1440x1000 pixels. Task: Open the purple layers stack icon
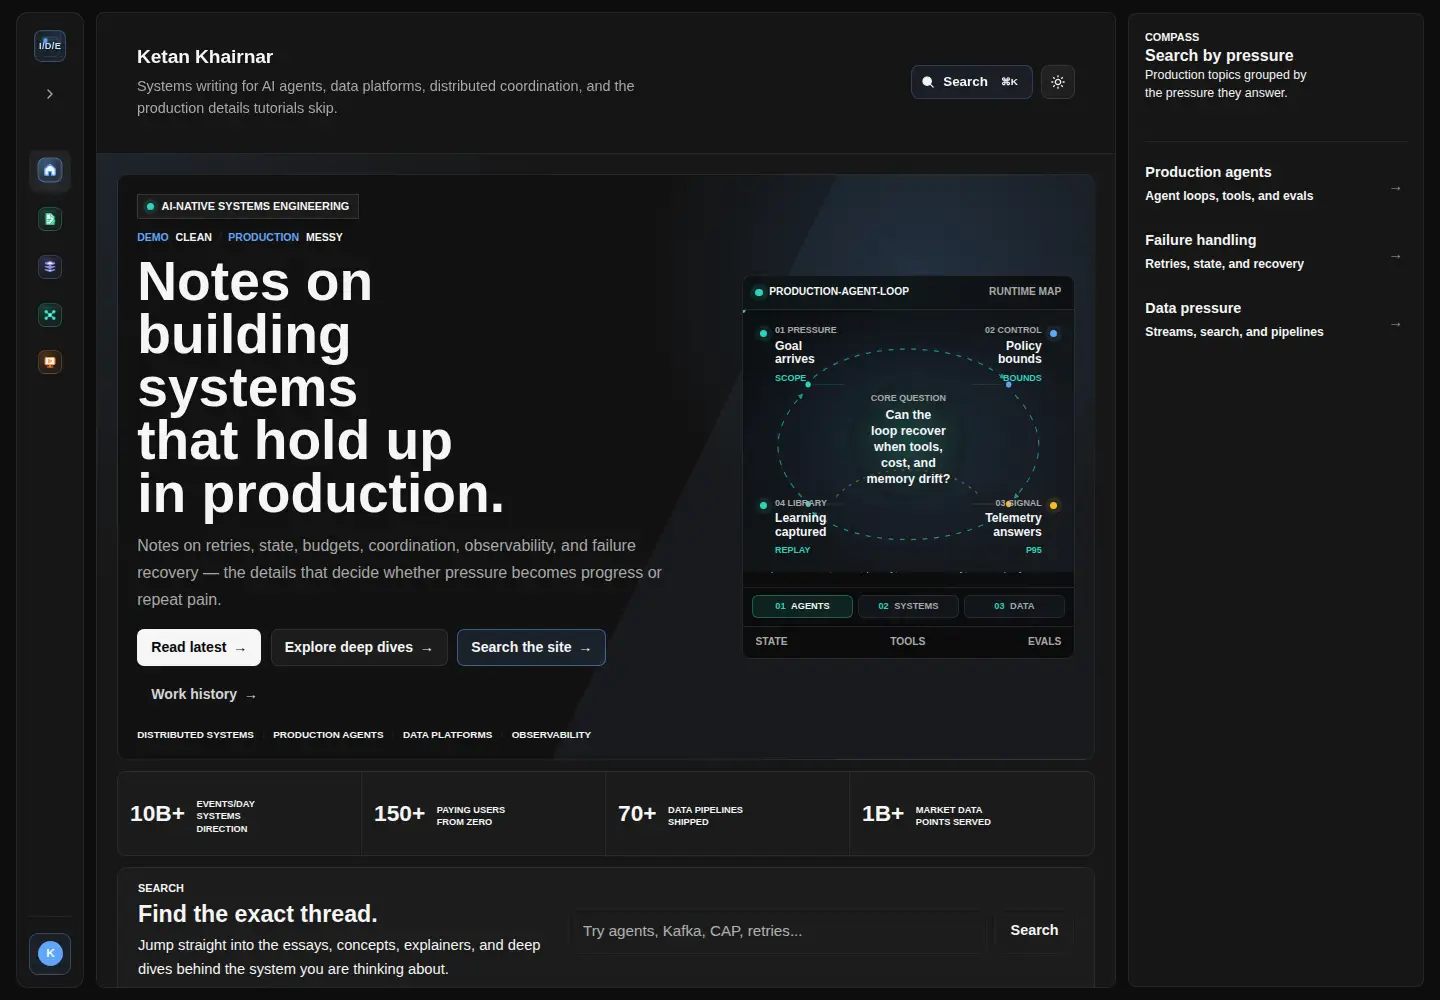pos(50,267)
